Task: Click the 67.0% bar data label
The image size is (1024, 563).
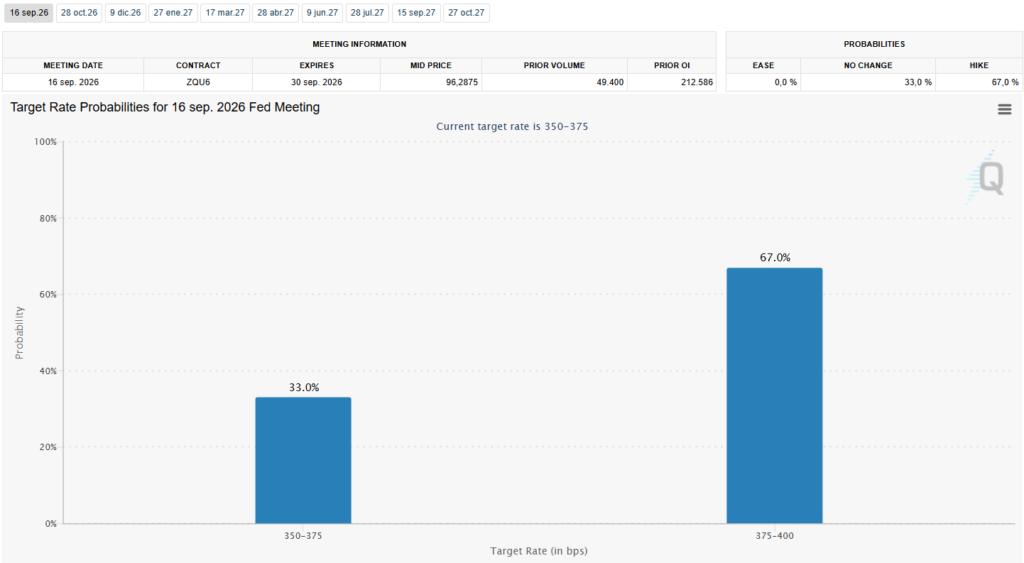Action: tap(775, 257)
